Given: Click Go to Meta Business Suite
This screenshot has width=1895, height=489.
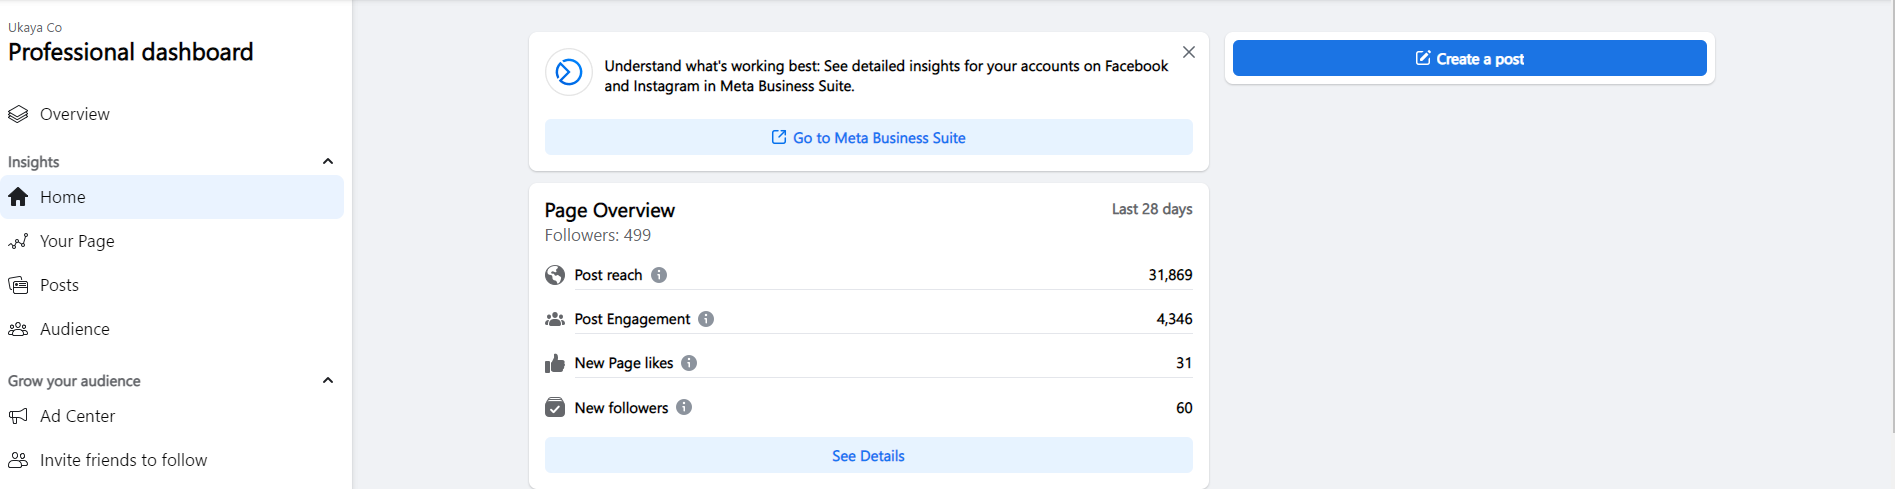Looking at the screenshot, I should click(868, 138).
